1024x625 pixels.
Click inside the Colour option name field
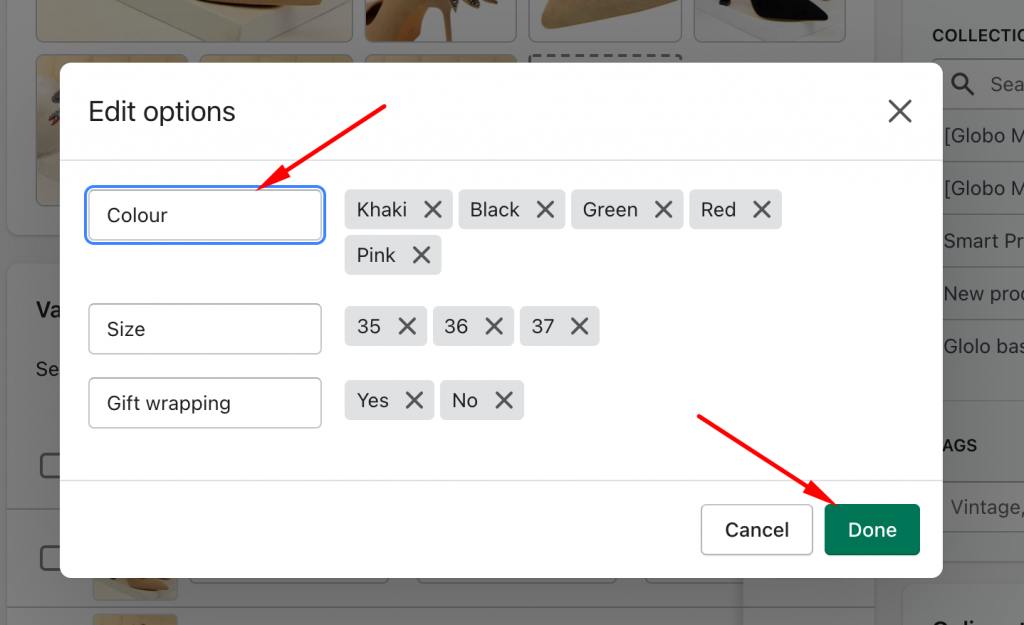(x=204, y=214)
